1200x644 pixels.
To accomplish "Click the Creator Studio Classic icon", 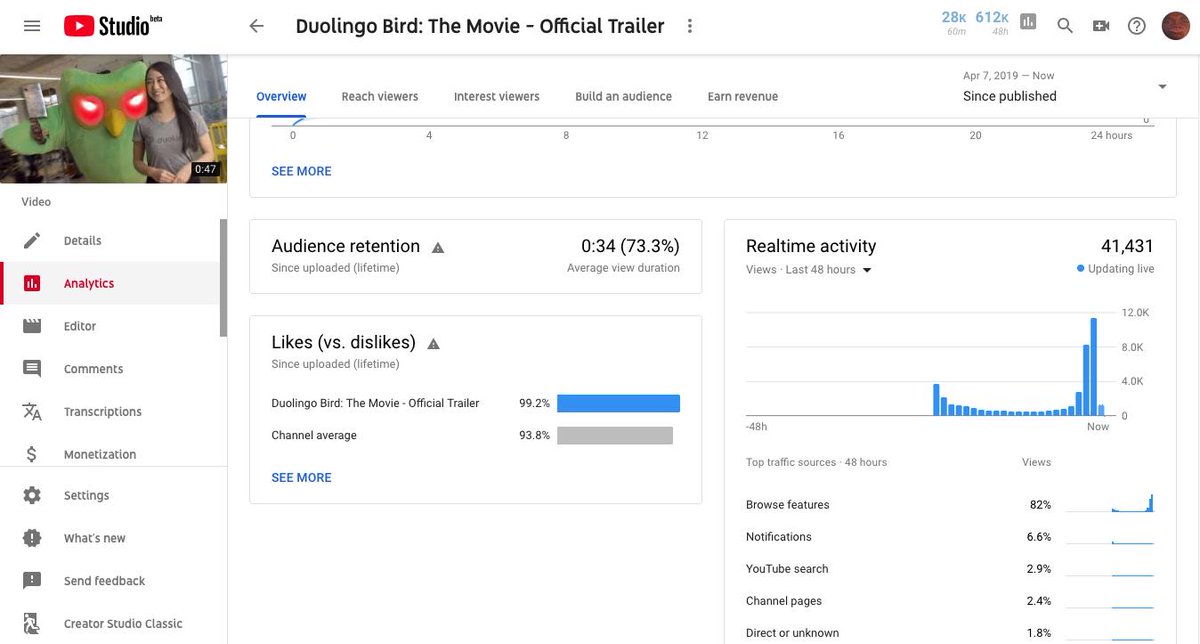I will [32, 623].
